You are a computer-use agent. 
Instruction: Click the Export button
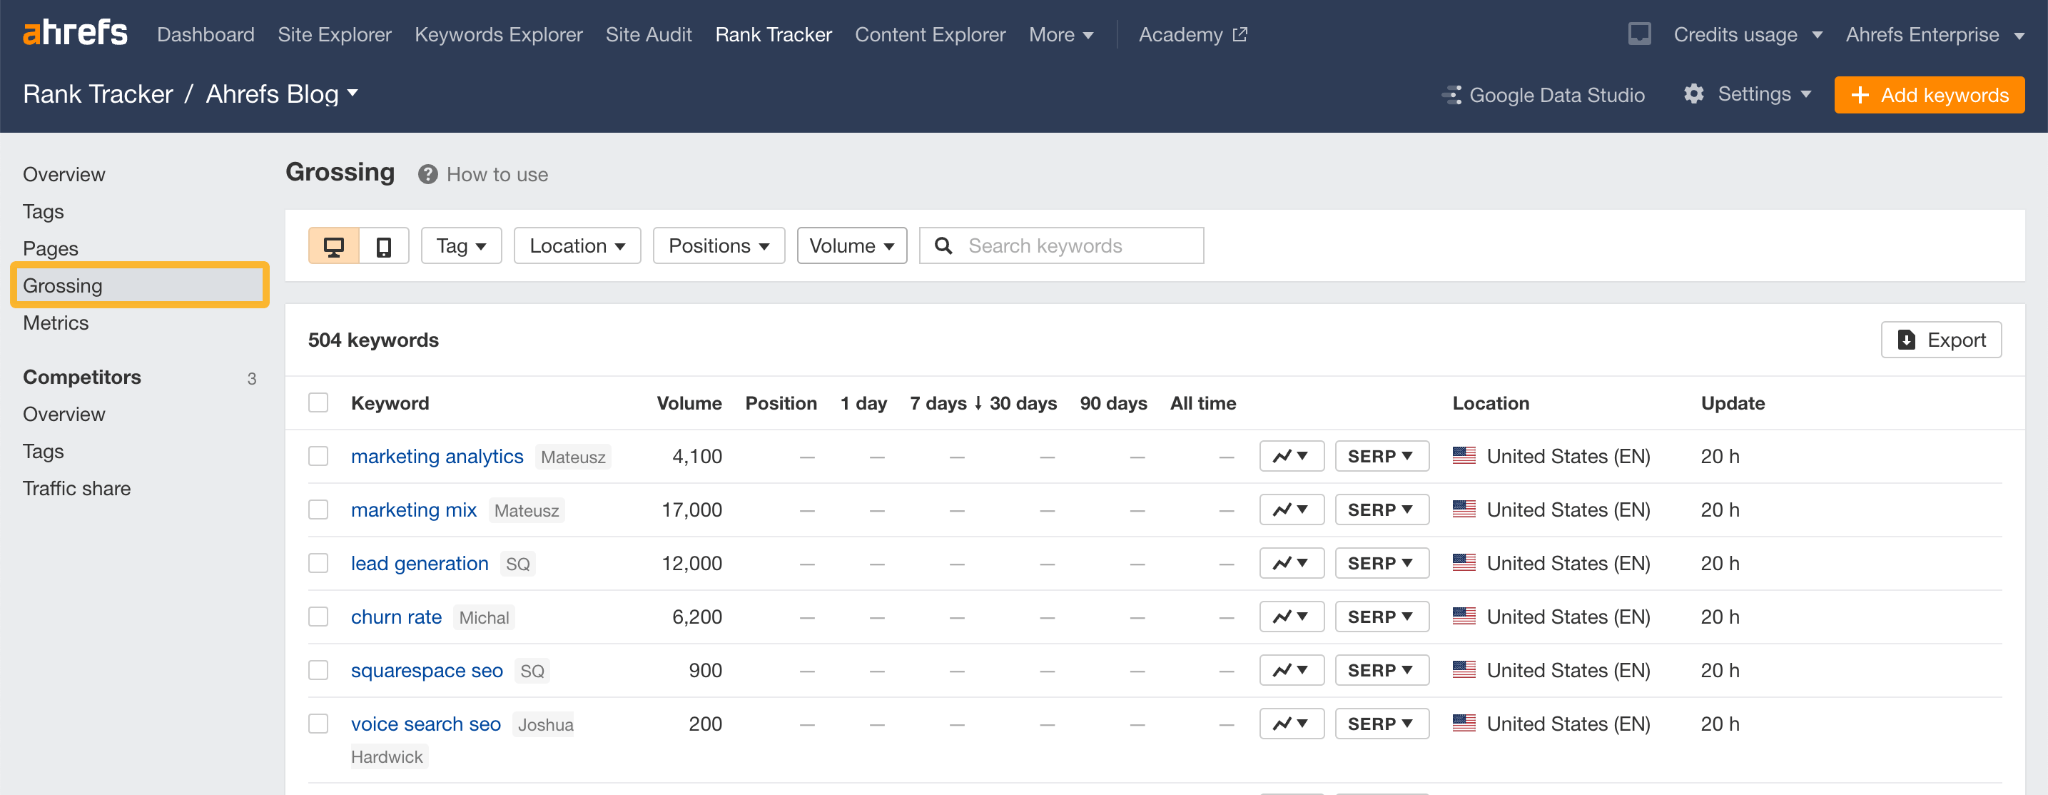coord(1941,340)
